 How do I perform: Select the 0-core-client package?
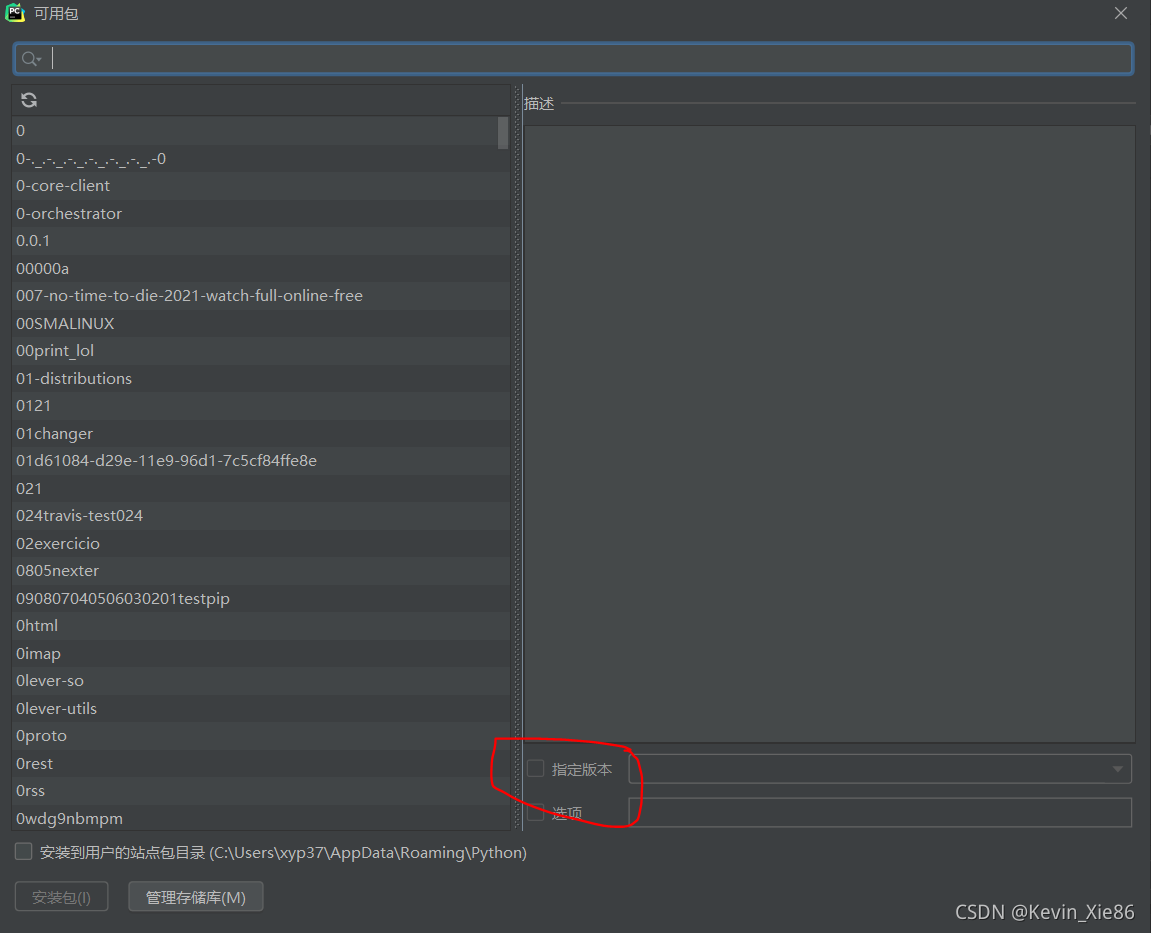(x=62, y=185)
